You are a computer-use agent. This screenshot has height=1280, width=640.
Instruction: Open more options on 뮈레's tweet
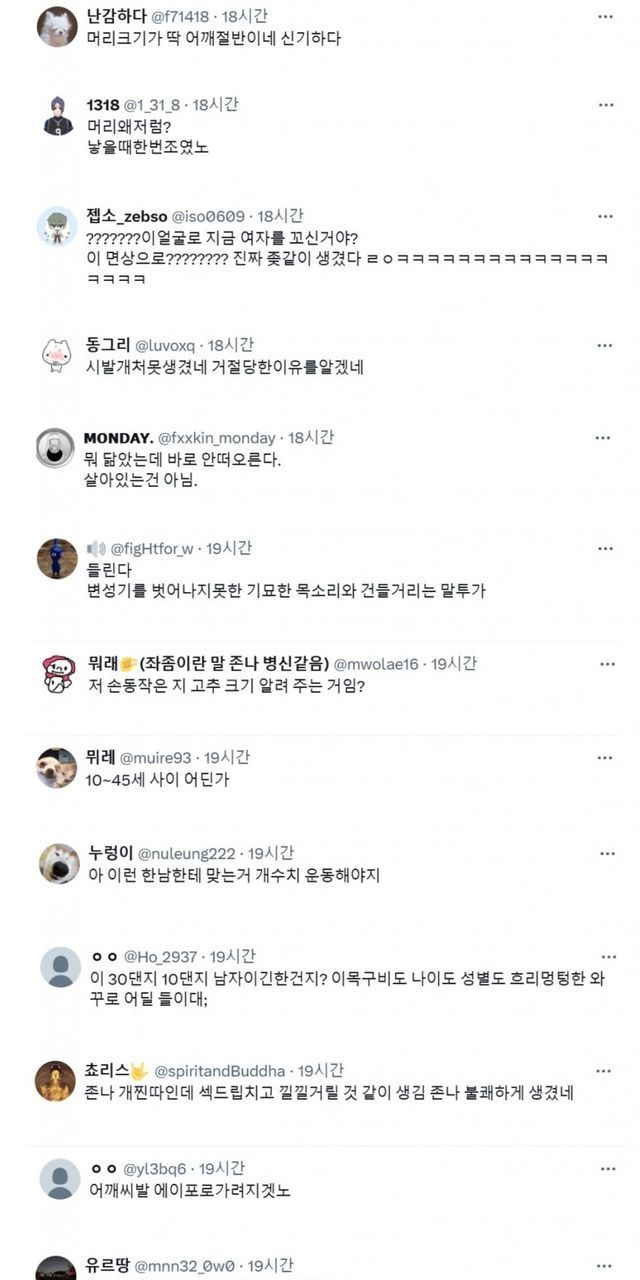(x=606, y=758)
